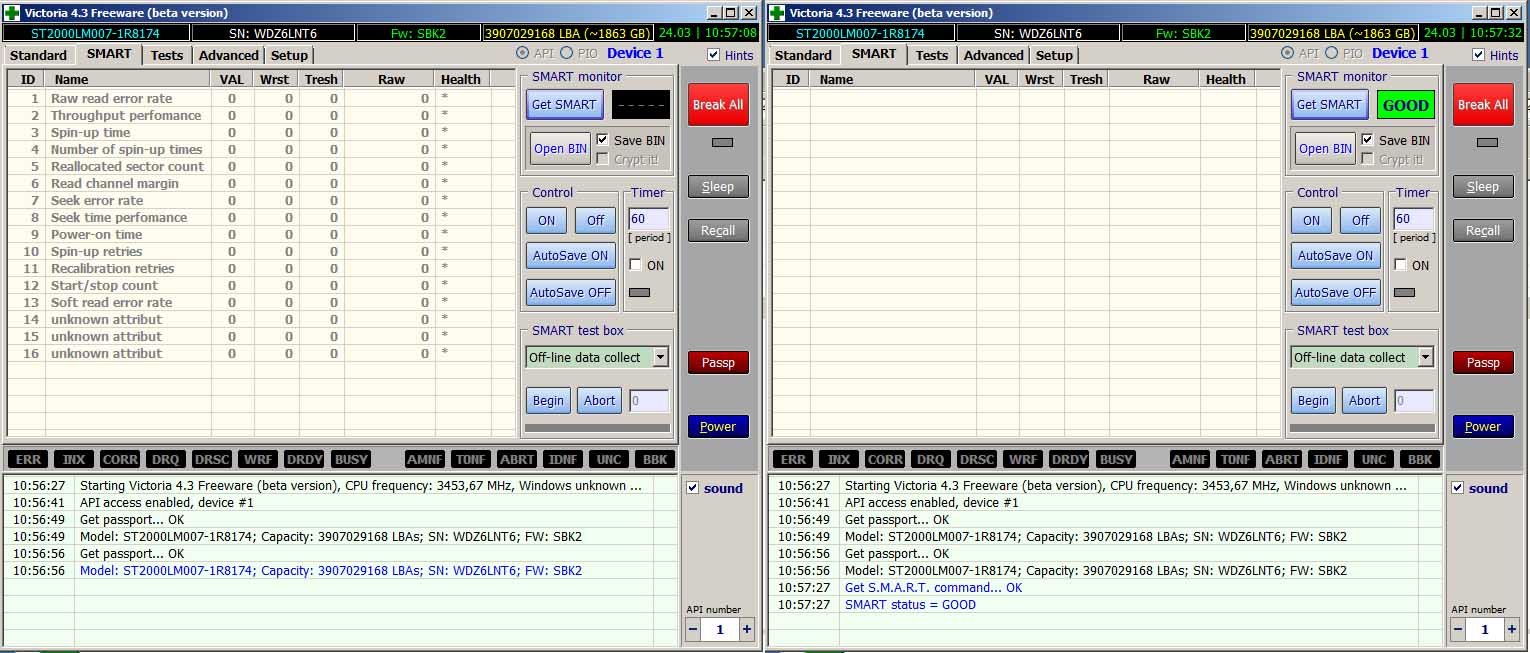The width and height of the screenshot is (1530, 653).
Task: Click DRDY status indicator in right window
Action: (1069, 459)
